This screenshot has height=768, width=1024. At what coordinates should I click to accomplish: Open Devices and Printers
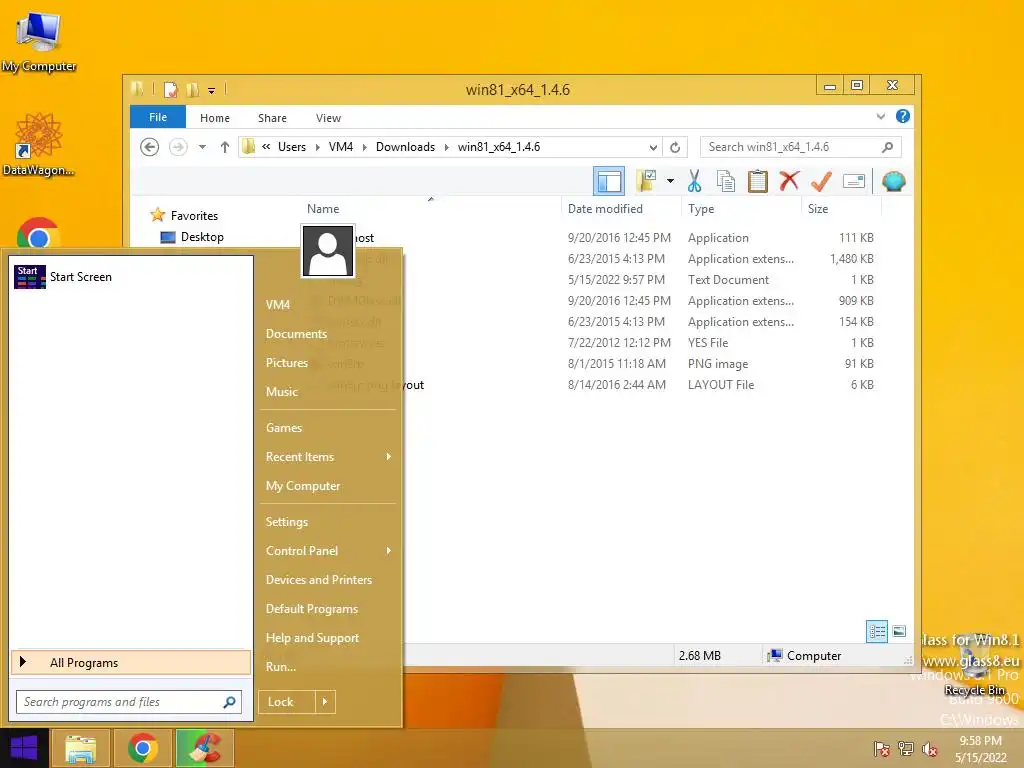[319, 580]
